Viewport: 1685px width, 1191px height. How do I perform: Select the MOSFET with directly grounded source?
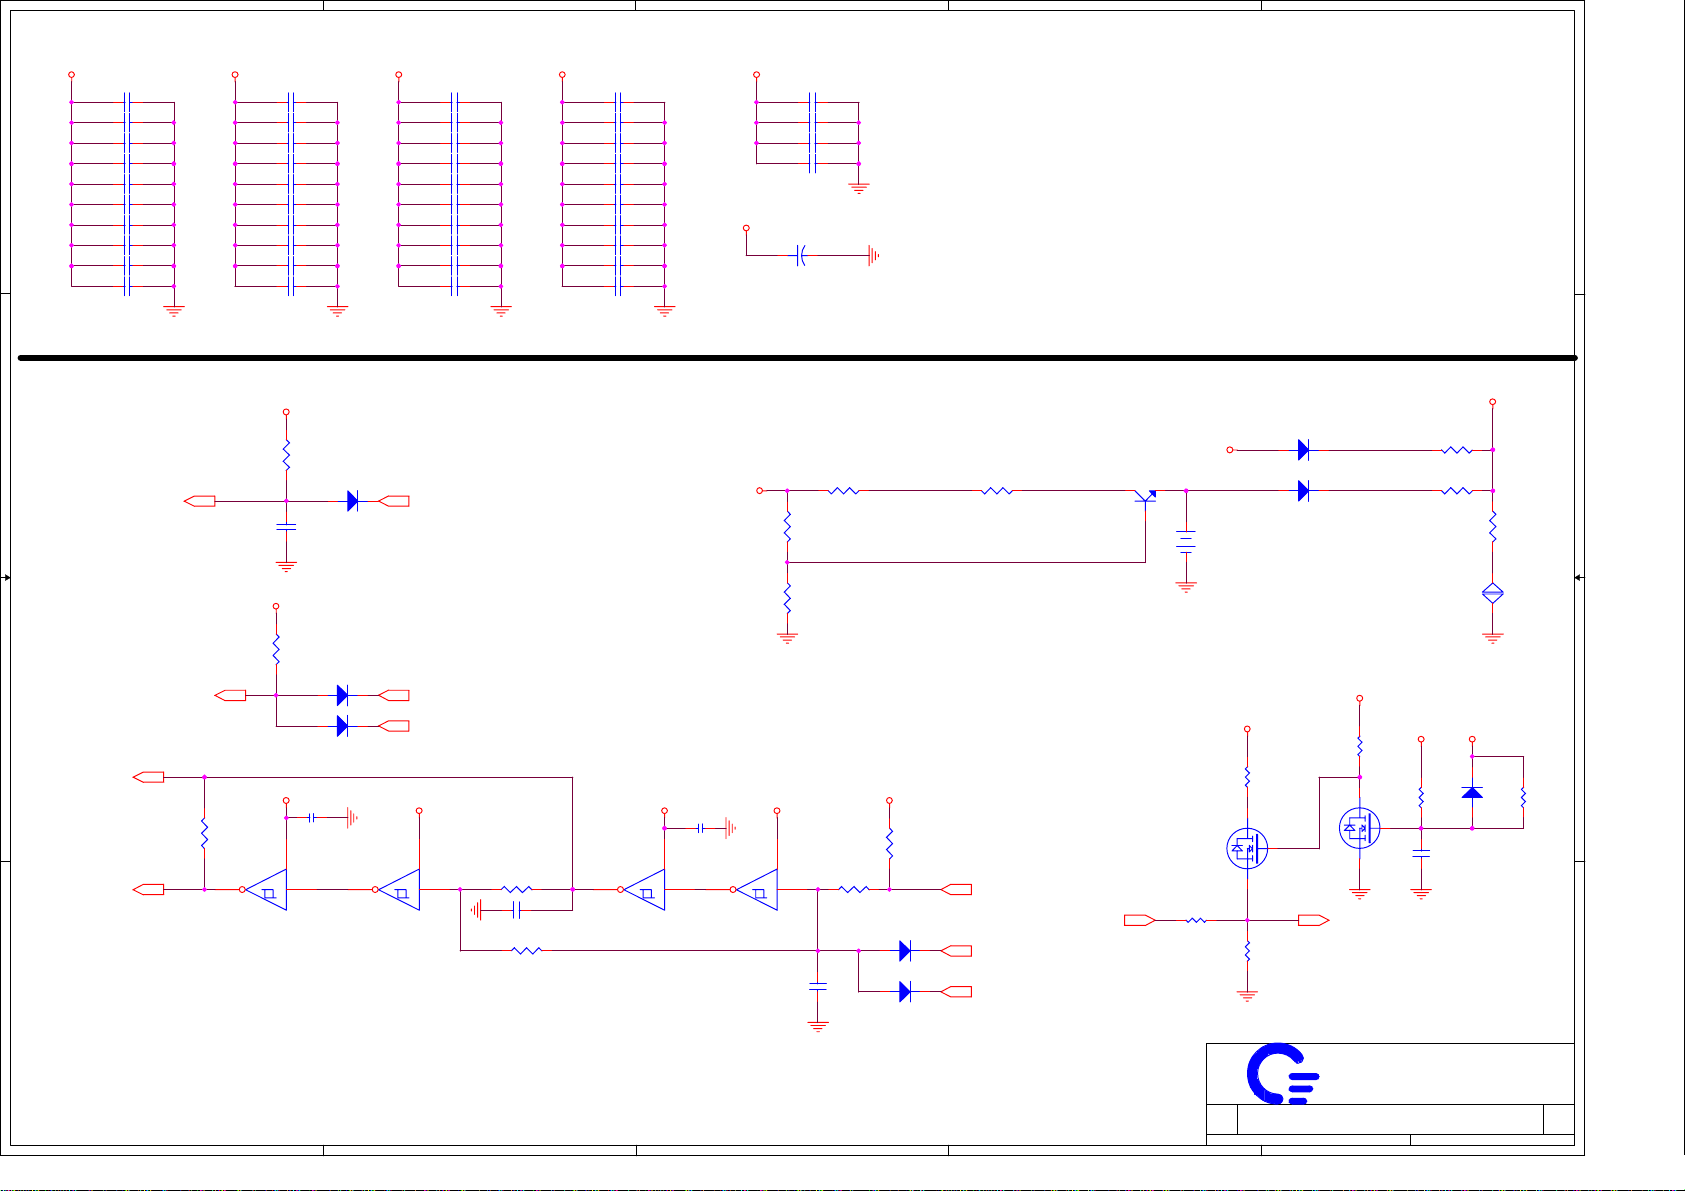point(1359,828)
